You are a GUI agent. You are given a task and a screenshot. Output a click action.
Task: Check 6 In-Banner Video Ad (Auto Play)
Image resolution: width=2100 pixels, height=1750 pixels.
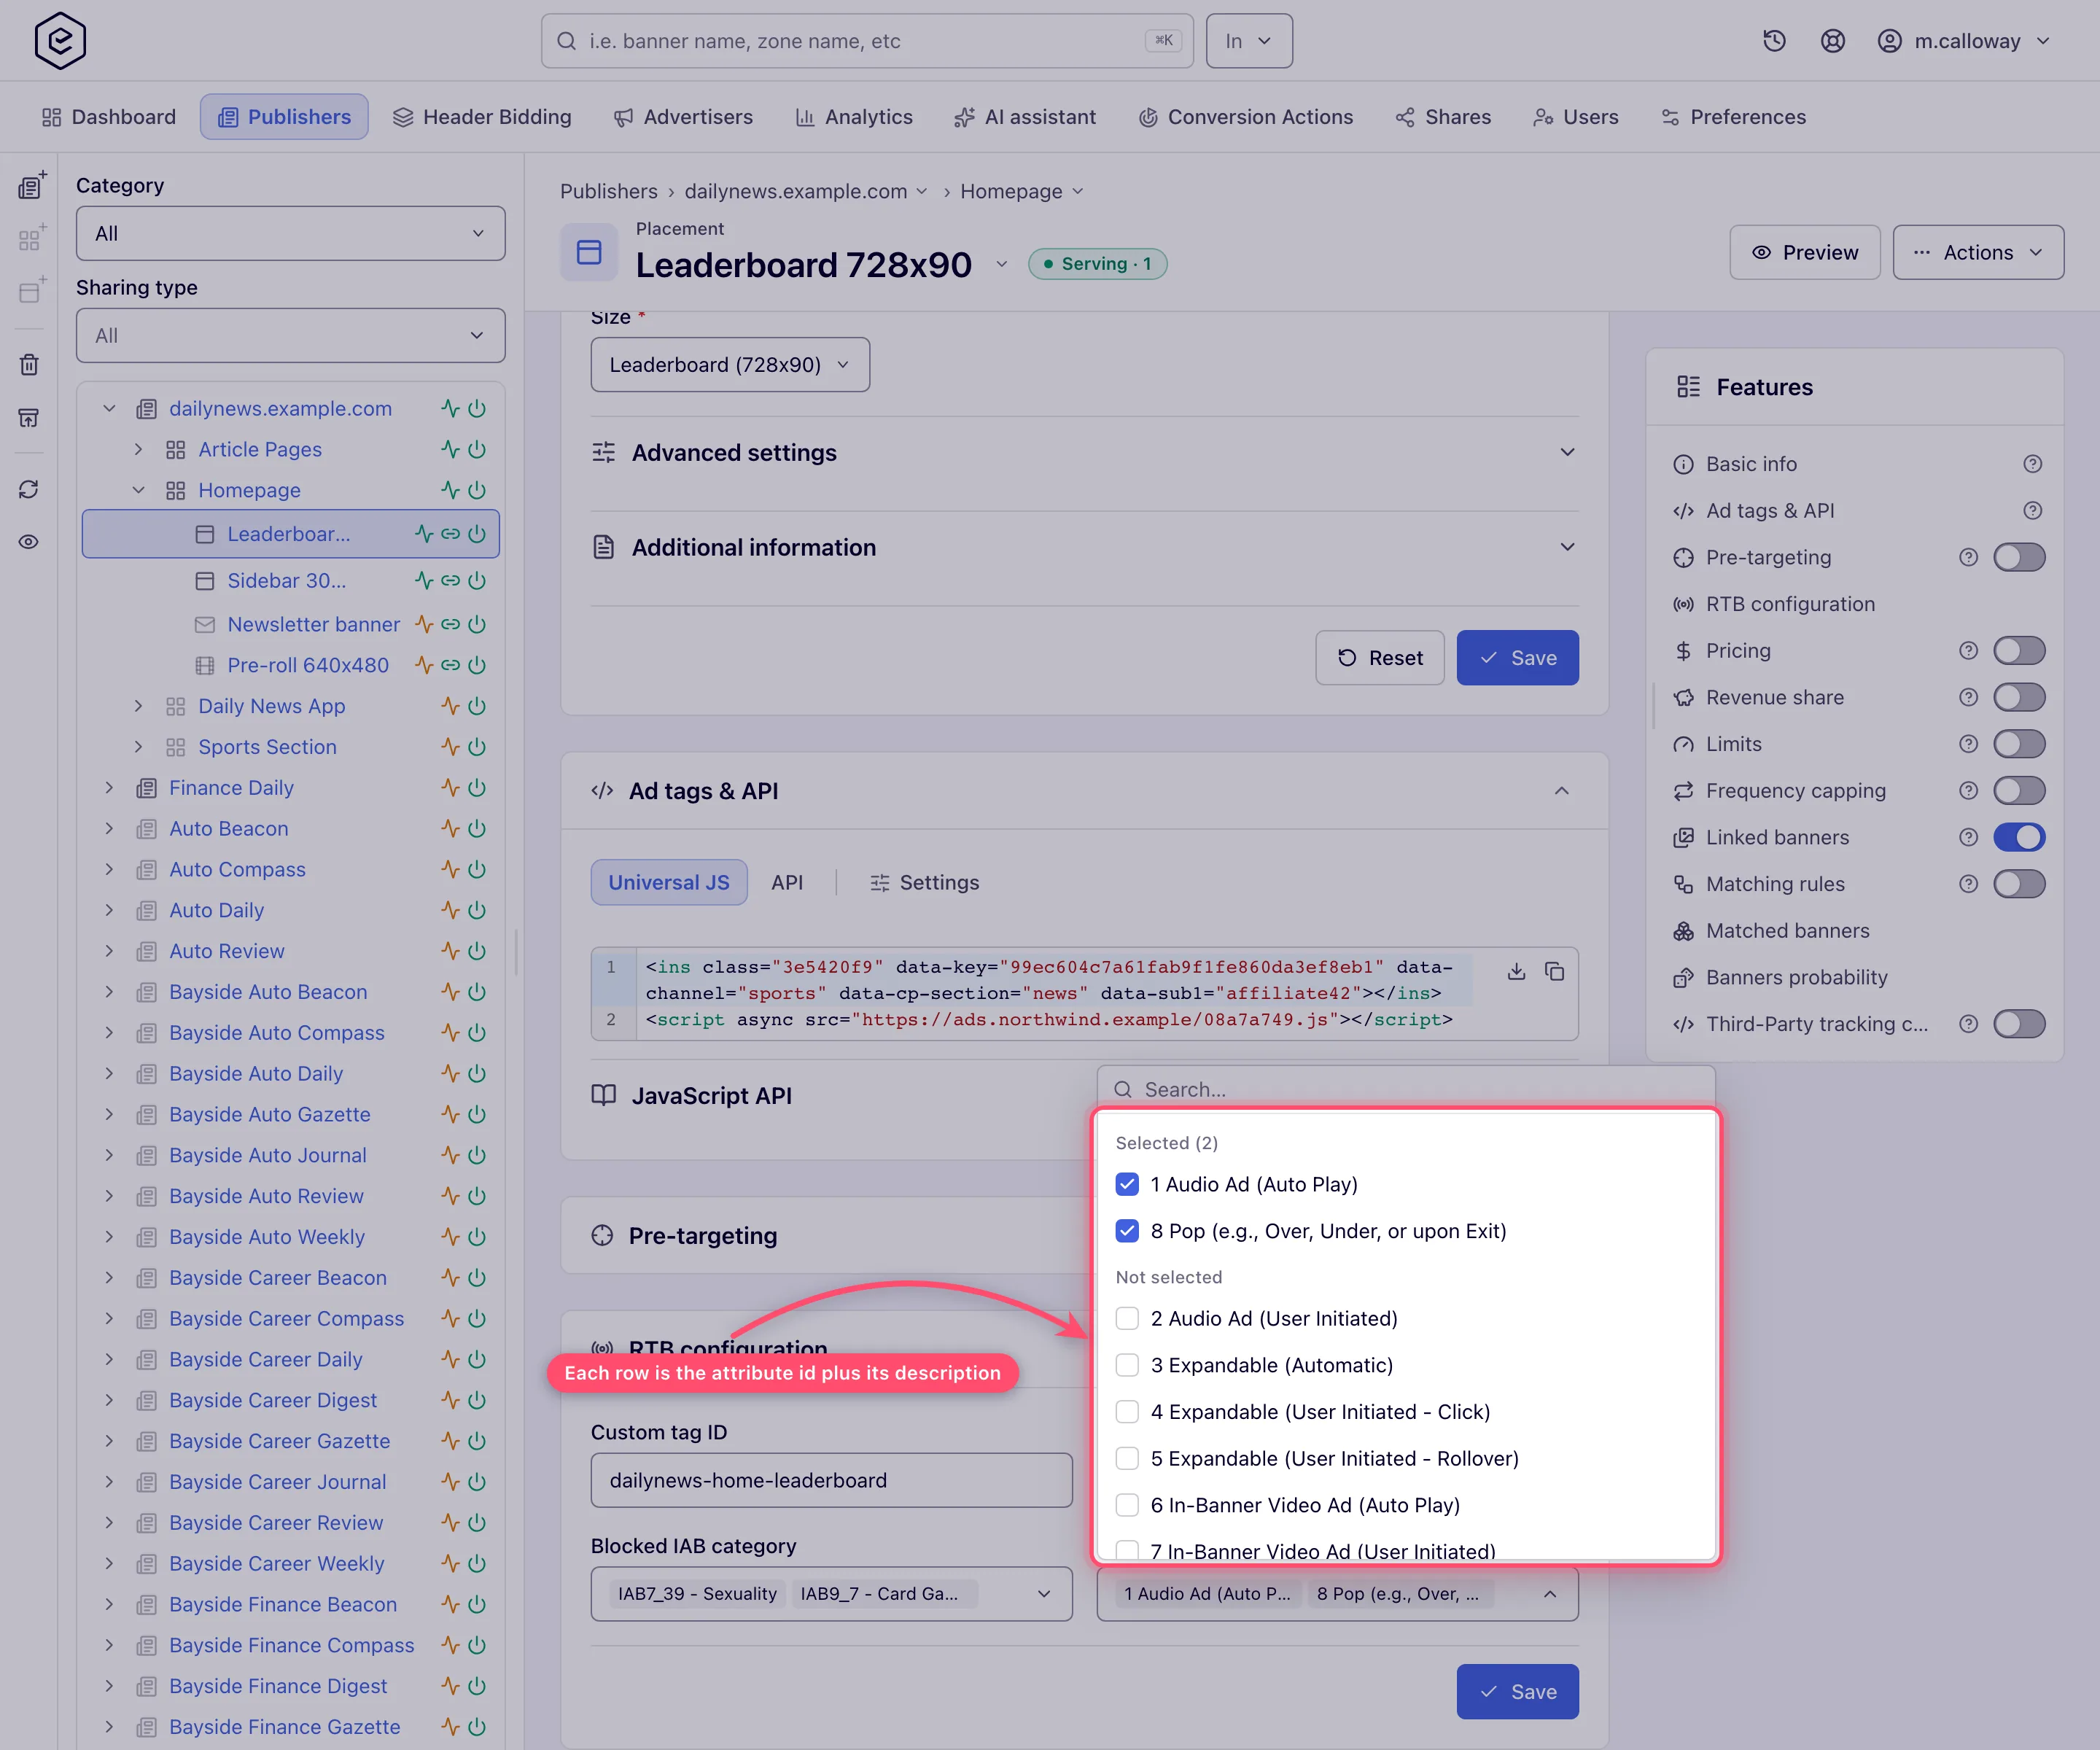tap(1127, 1505)
